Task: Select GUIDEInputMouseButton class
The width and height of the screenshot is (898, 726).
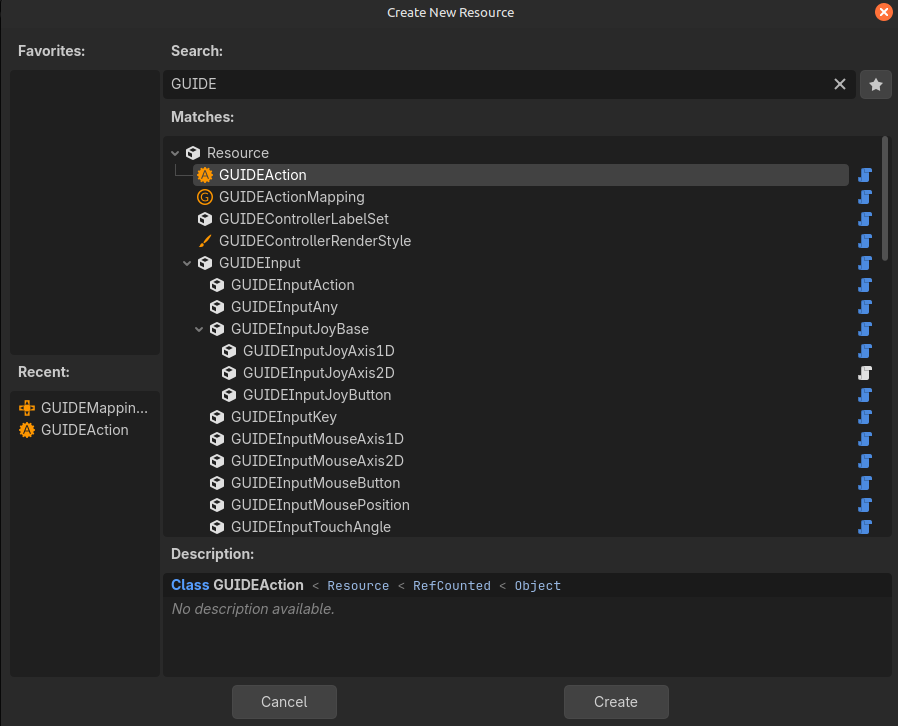Action: 316,483
